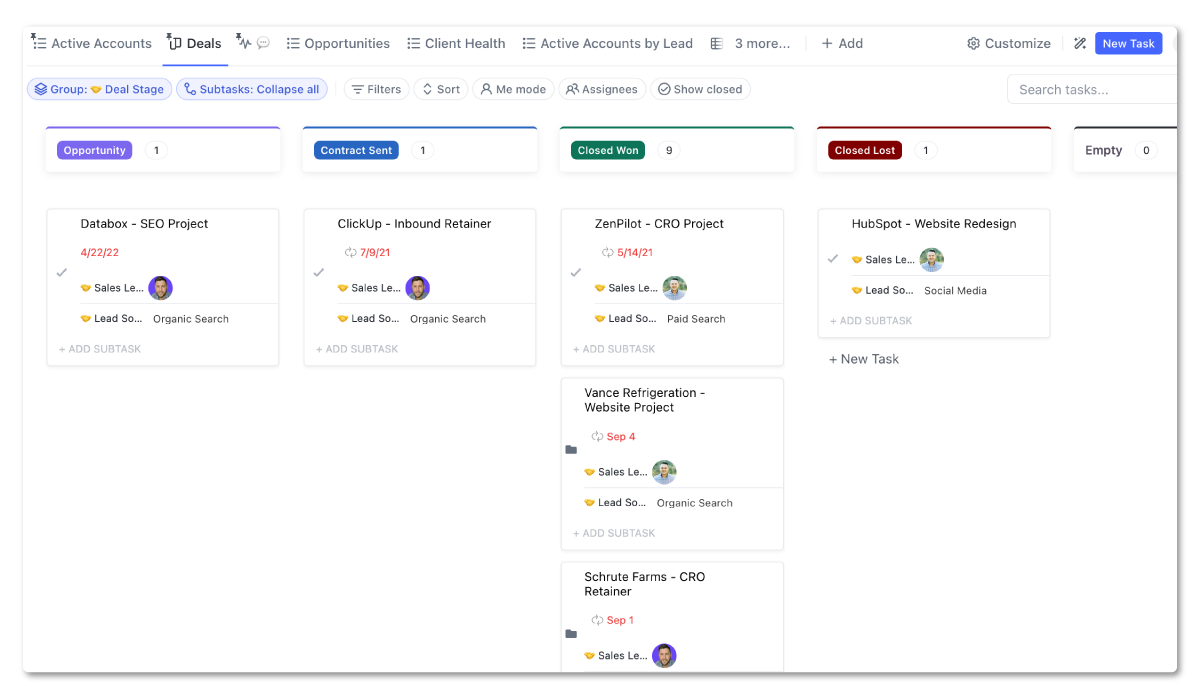The width and height of the screenshot is (1200, 700).
Task: Click the folder icon on Vance Refrigeration card
Action: coord(571,450)
